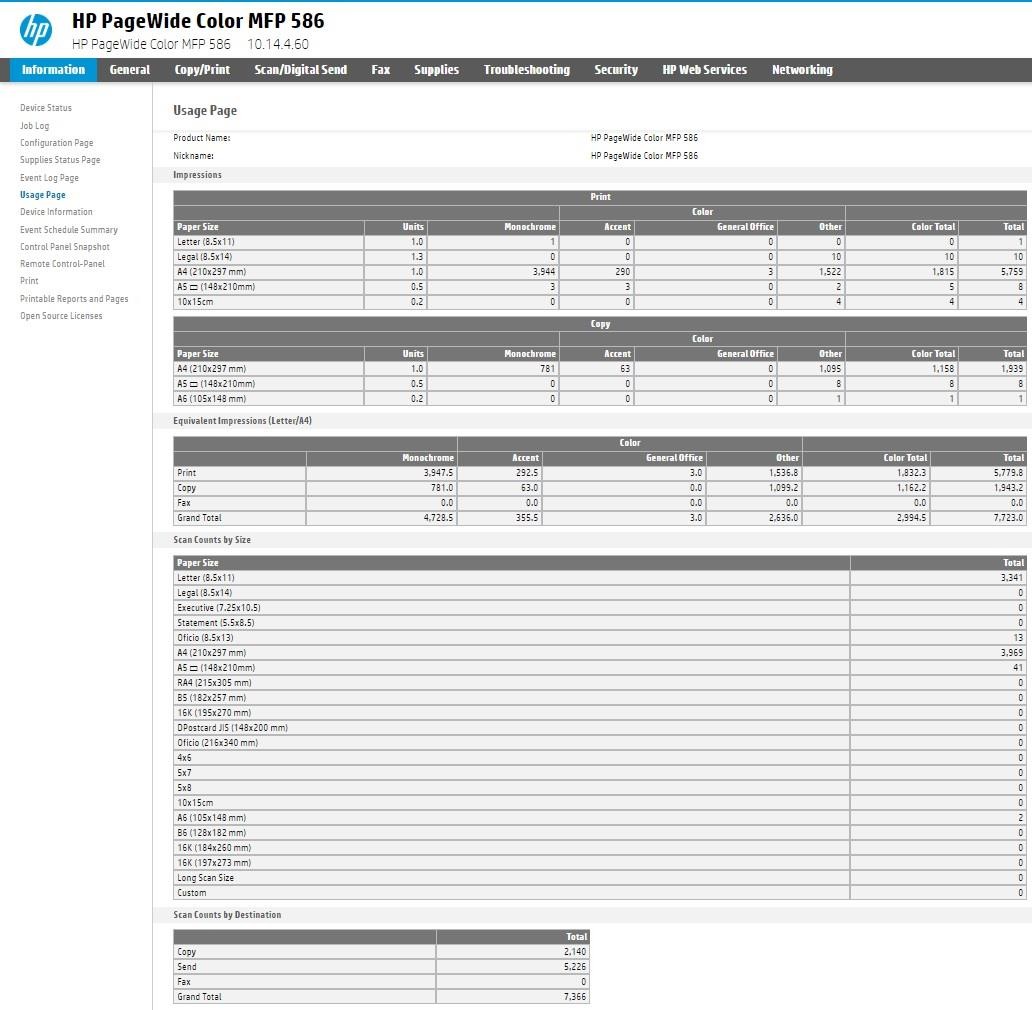Switch to the Security tab
Image resolution: width=1032 pixels, height=1010 pixels.
[x=616, y=70]
